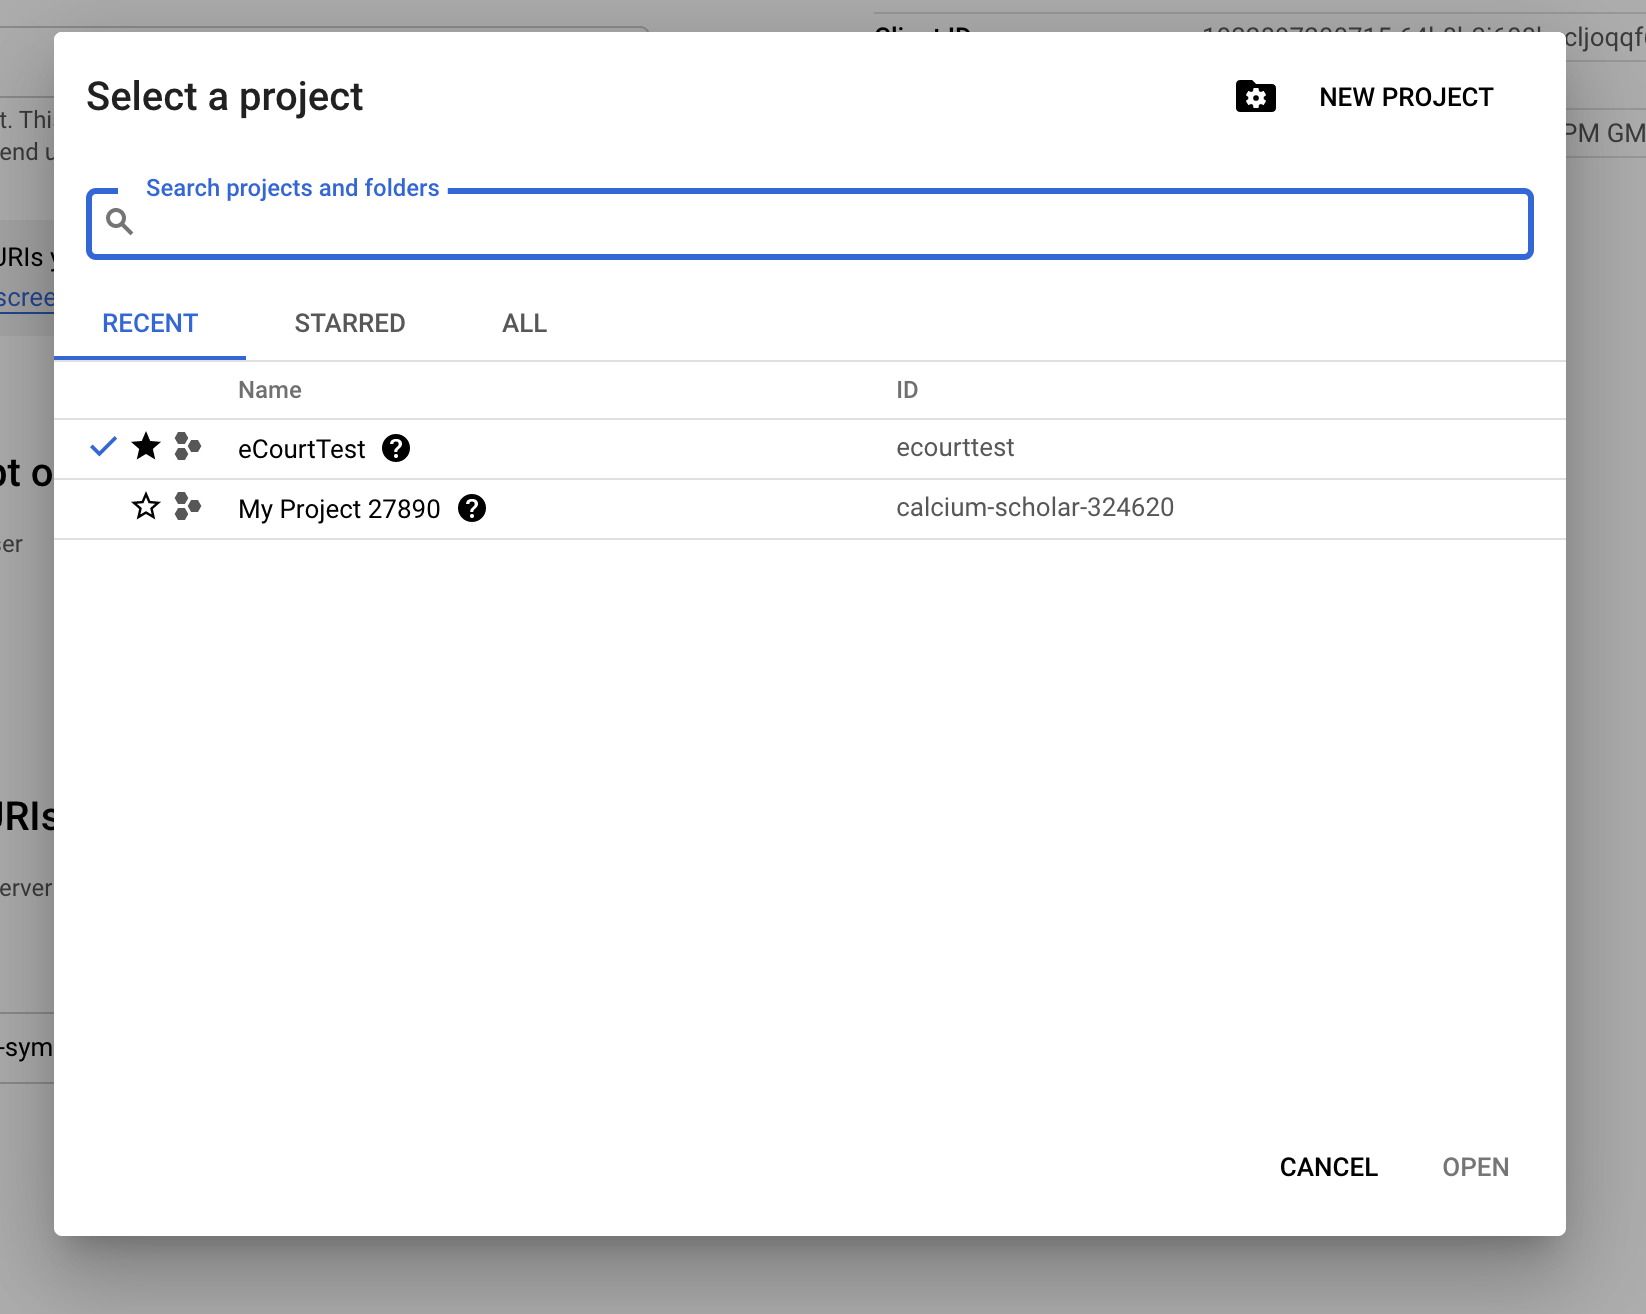The image size is (1646, 1314).
Task: Click the NEW PROJECT button
Action: coord(1406,96)
